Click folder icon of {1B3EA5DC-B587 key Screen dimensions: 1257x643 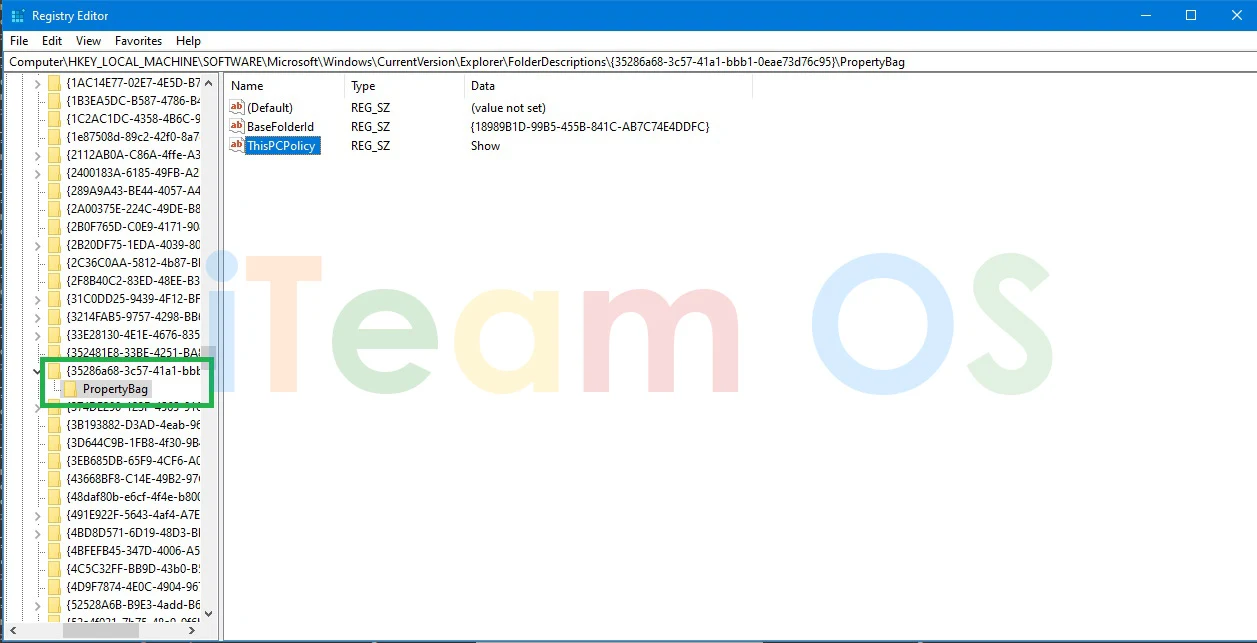click(55, 100)
